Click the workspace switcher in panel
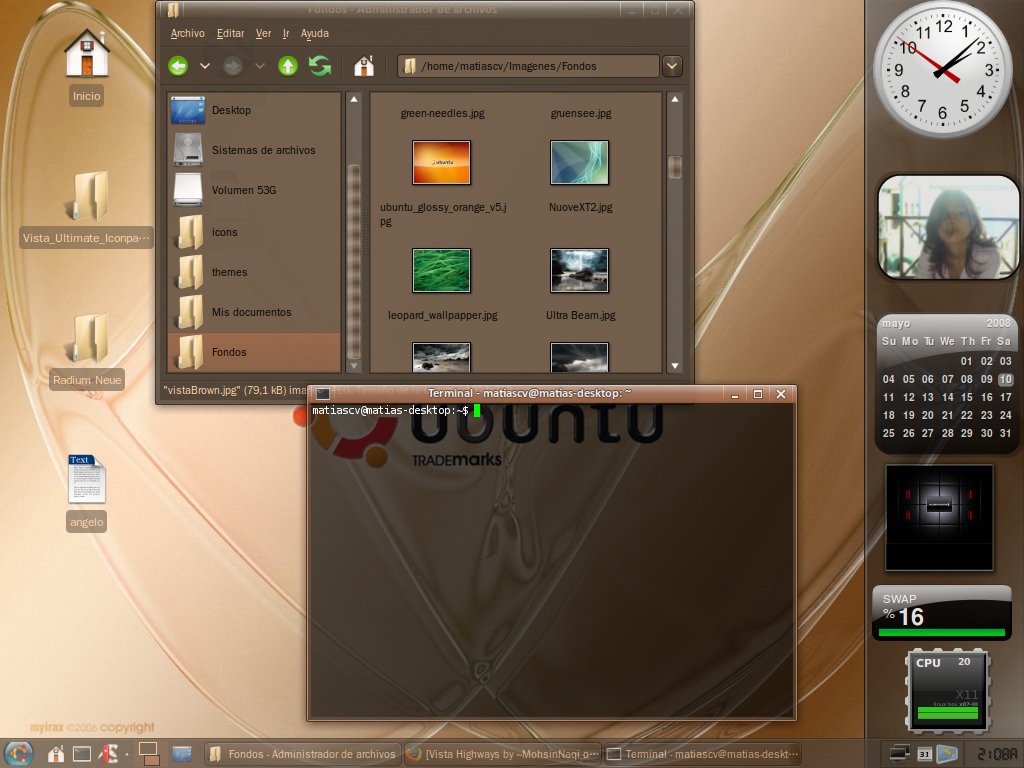The width and height of the screenshot is (1024, 768). (149, 754)
